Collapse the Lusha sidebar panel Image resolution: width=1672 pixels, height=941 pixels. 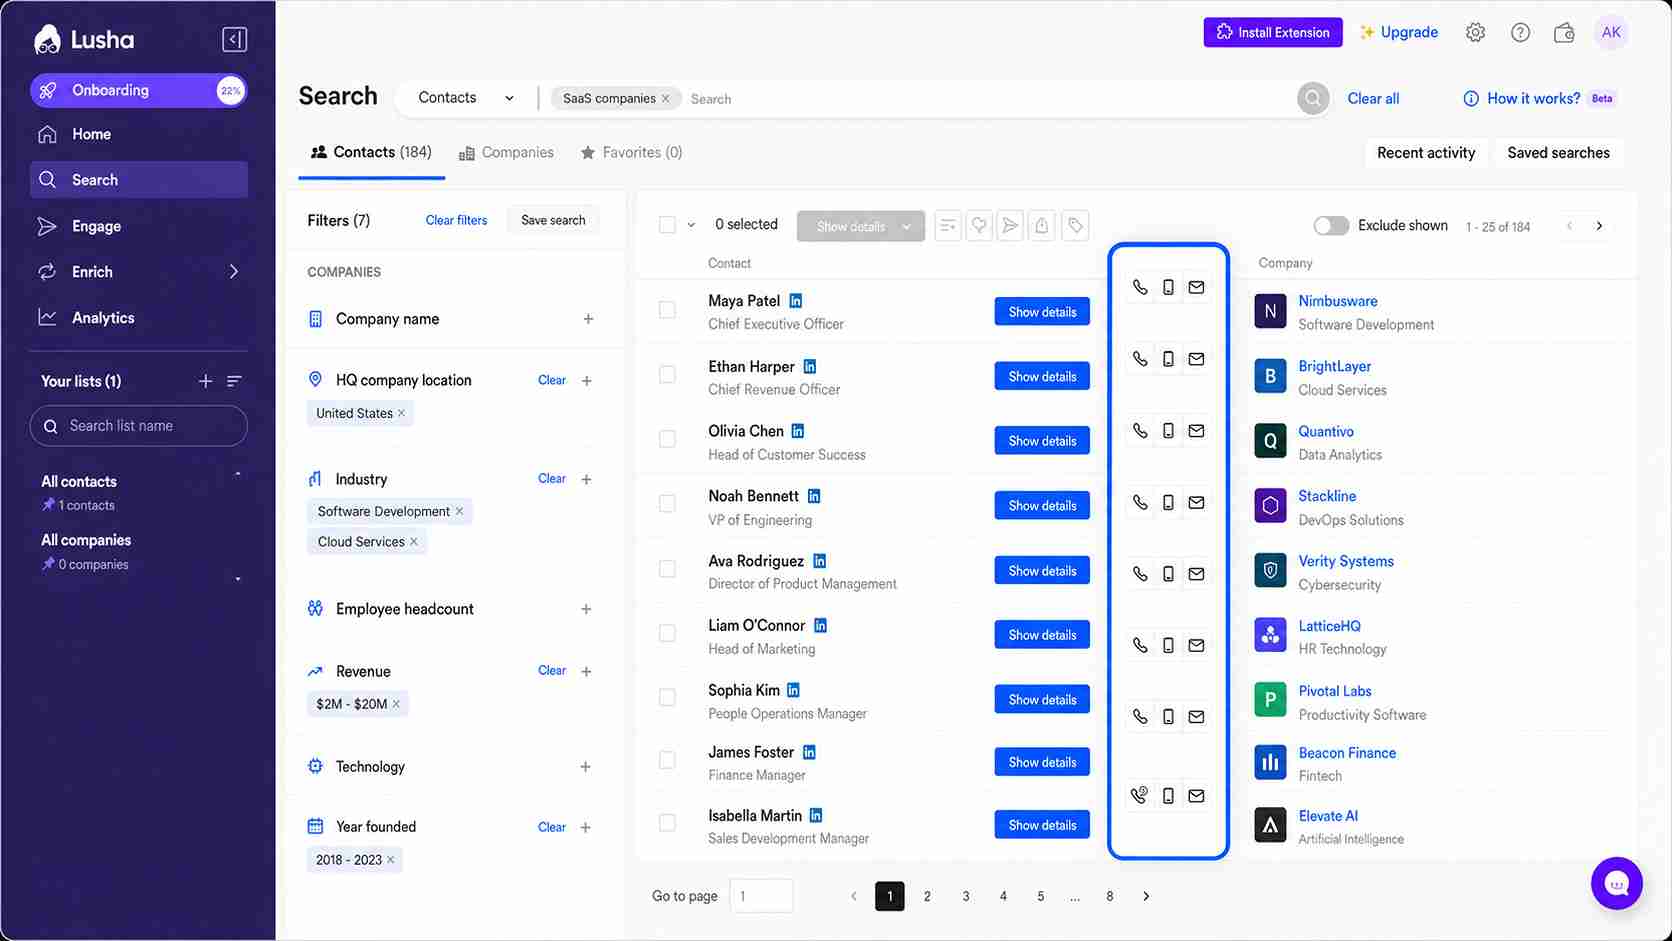coord(234,39)
